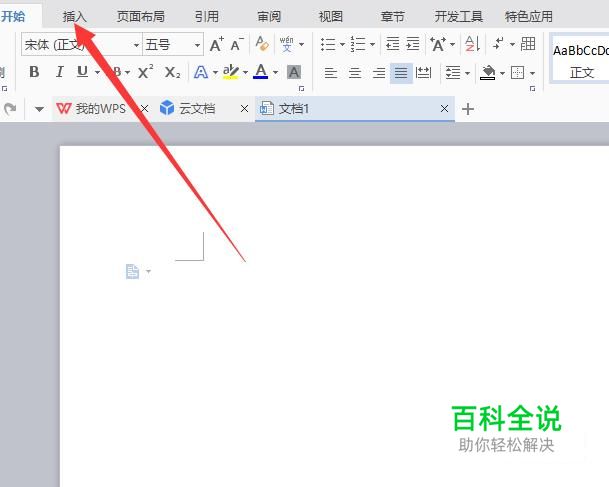The image size is (609, 487).
Task: Click the table grid icon
Action: tap(528, 44)
